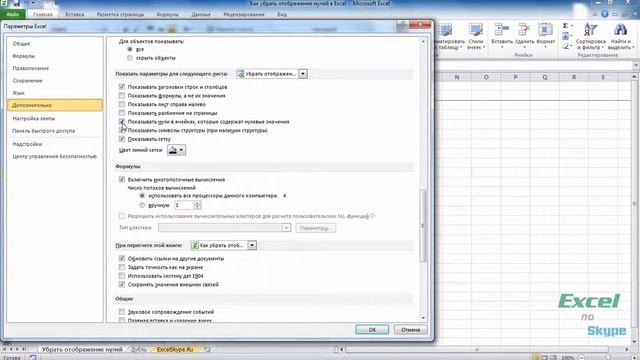640x360 pixels.
Task: Click the zoom slider in status bar
Action: 608,358
